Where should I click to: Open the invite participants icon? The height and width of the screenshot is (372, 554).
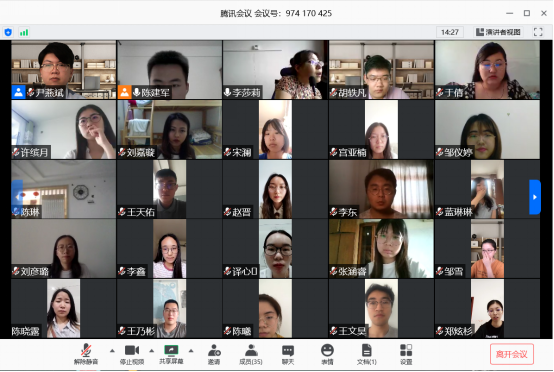tap(214, 354)
